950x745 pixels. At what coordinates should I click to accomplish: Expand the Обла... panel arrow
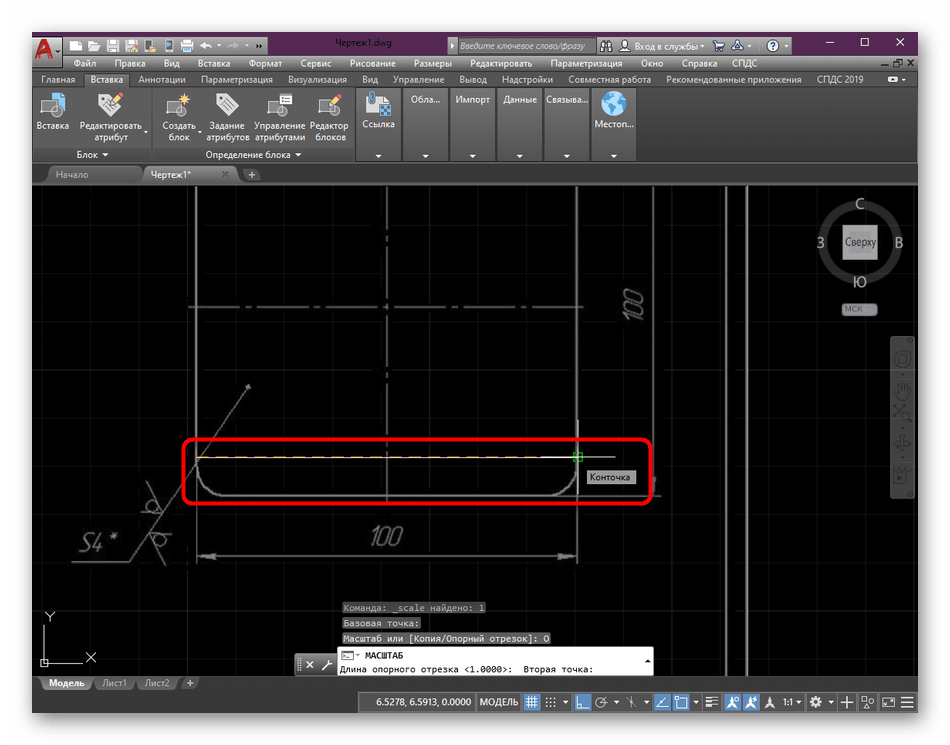coord(425,156)
